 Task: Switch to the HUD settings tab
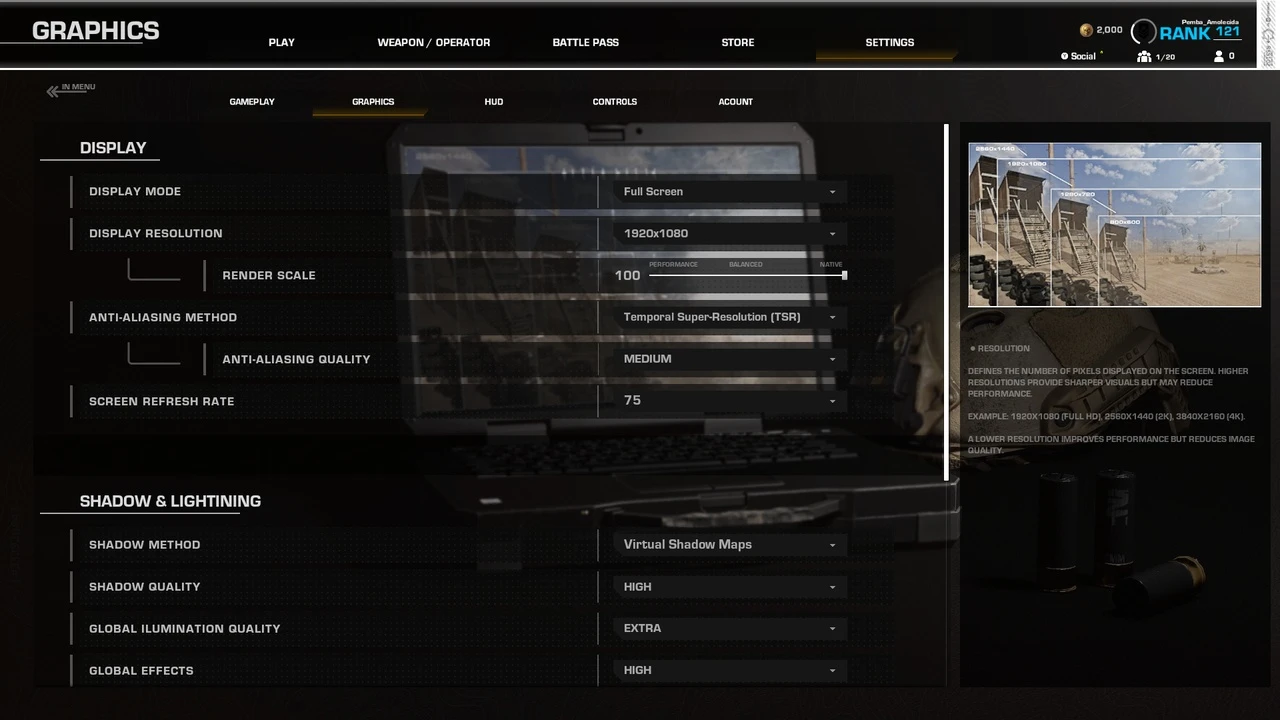click(494, 102)
